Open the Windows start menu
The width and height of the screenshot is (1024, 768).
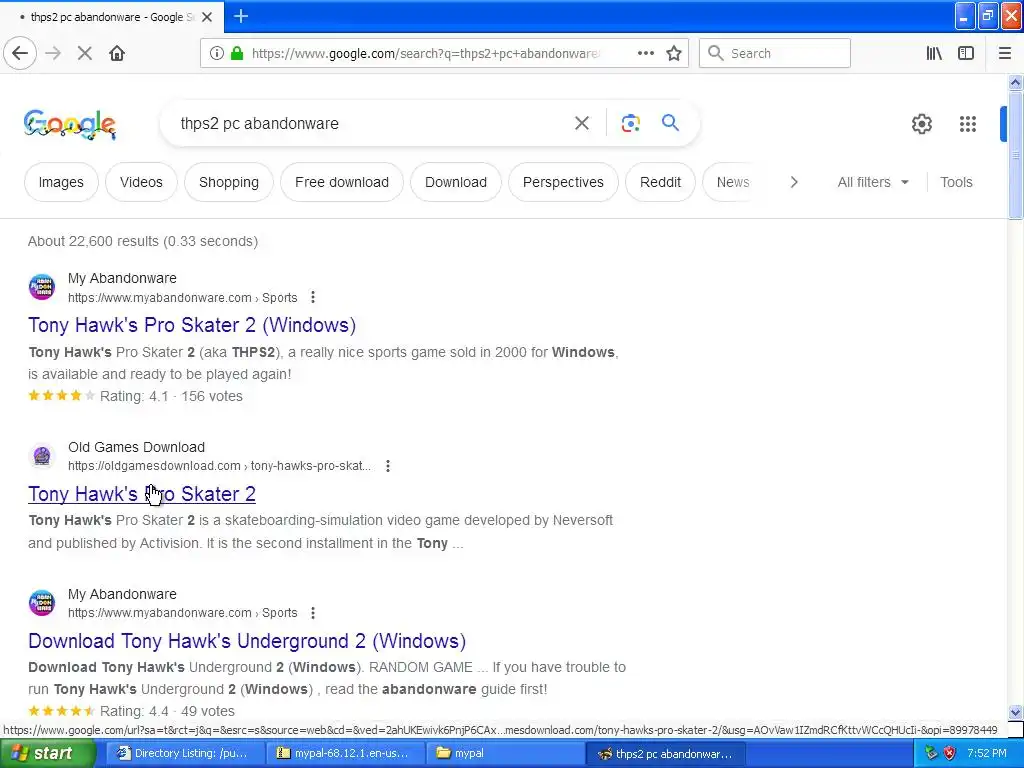[47, 754]
